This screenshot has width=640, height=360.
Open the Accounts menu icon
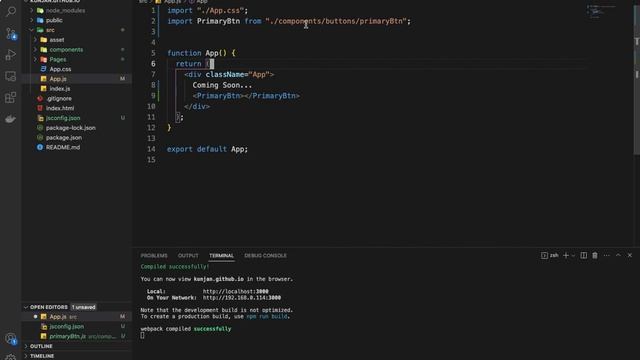11,338
